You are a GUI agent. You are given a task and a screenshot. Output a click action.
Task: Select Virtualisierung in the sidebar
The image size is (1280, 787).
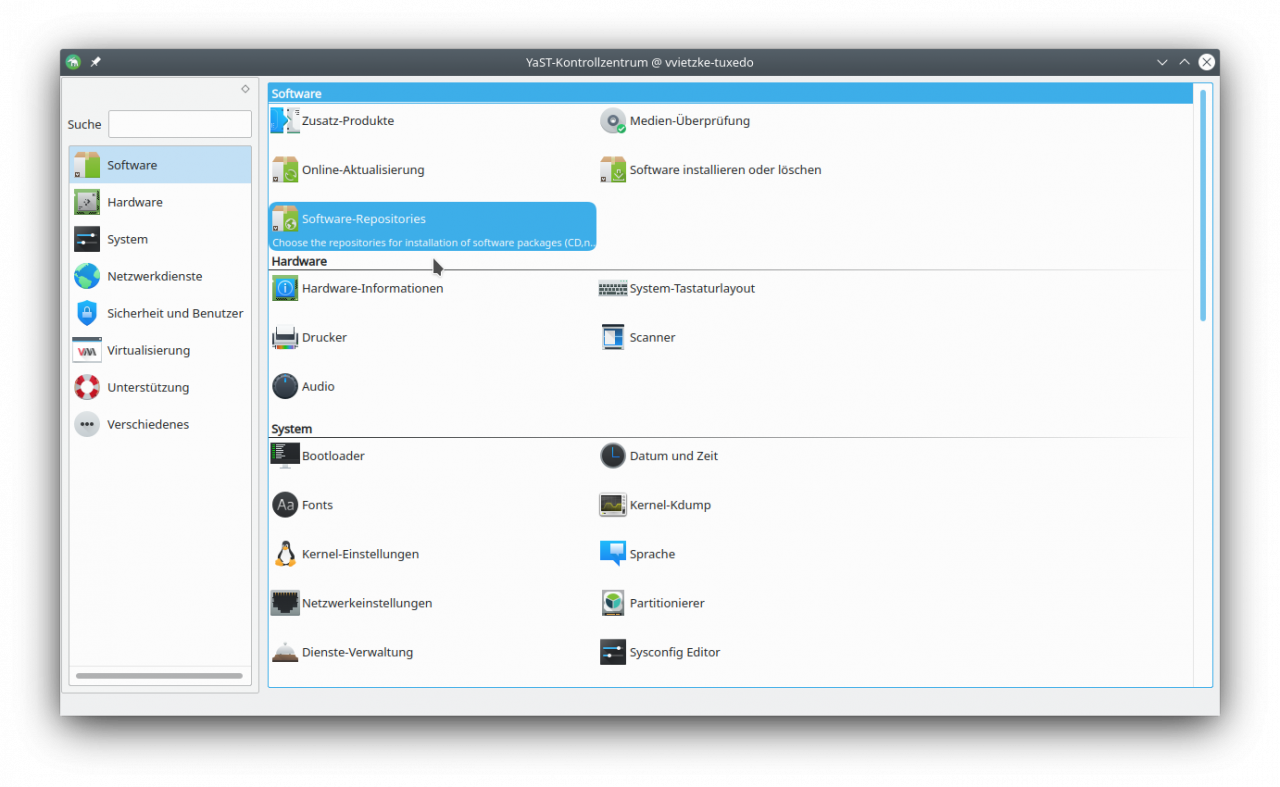click(x=160, y=350)
